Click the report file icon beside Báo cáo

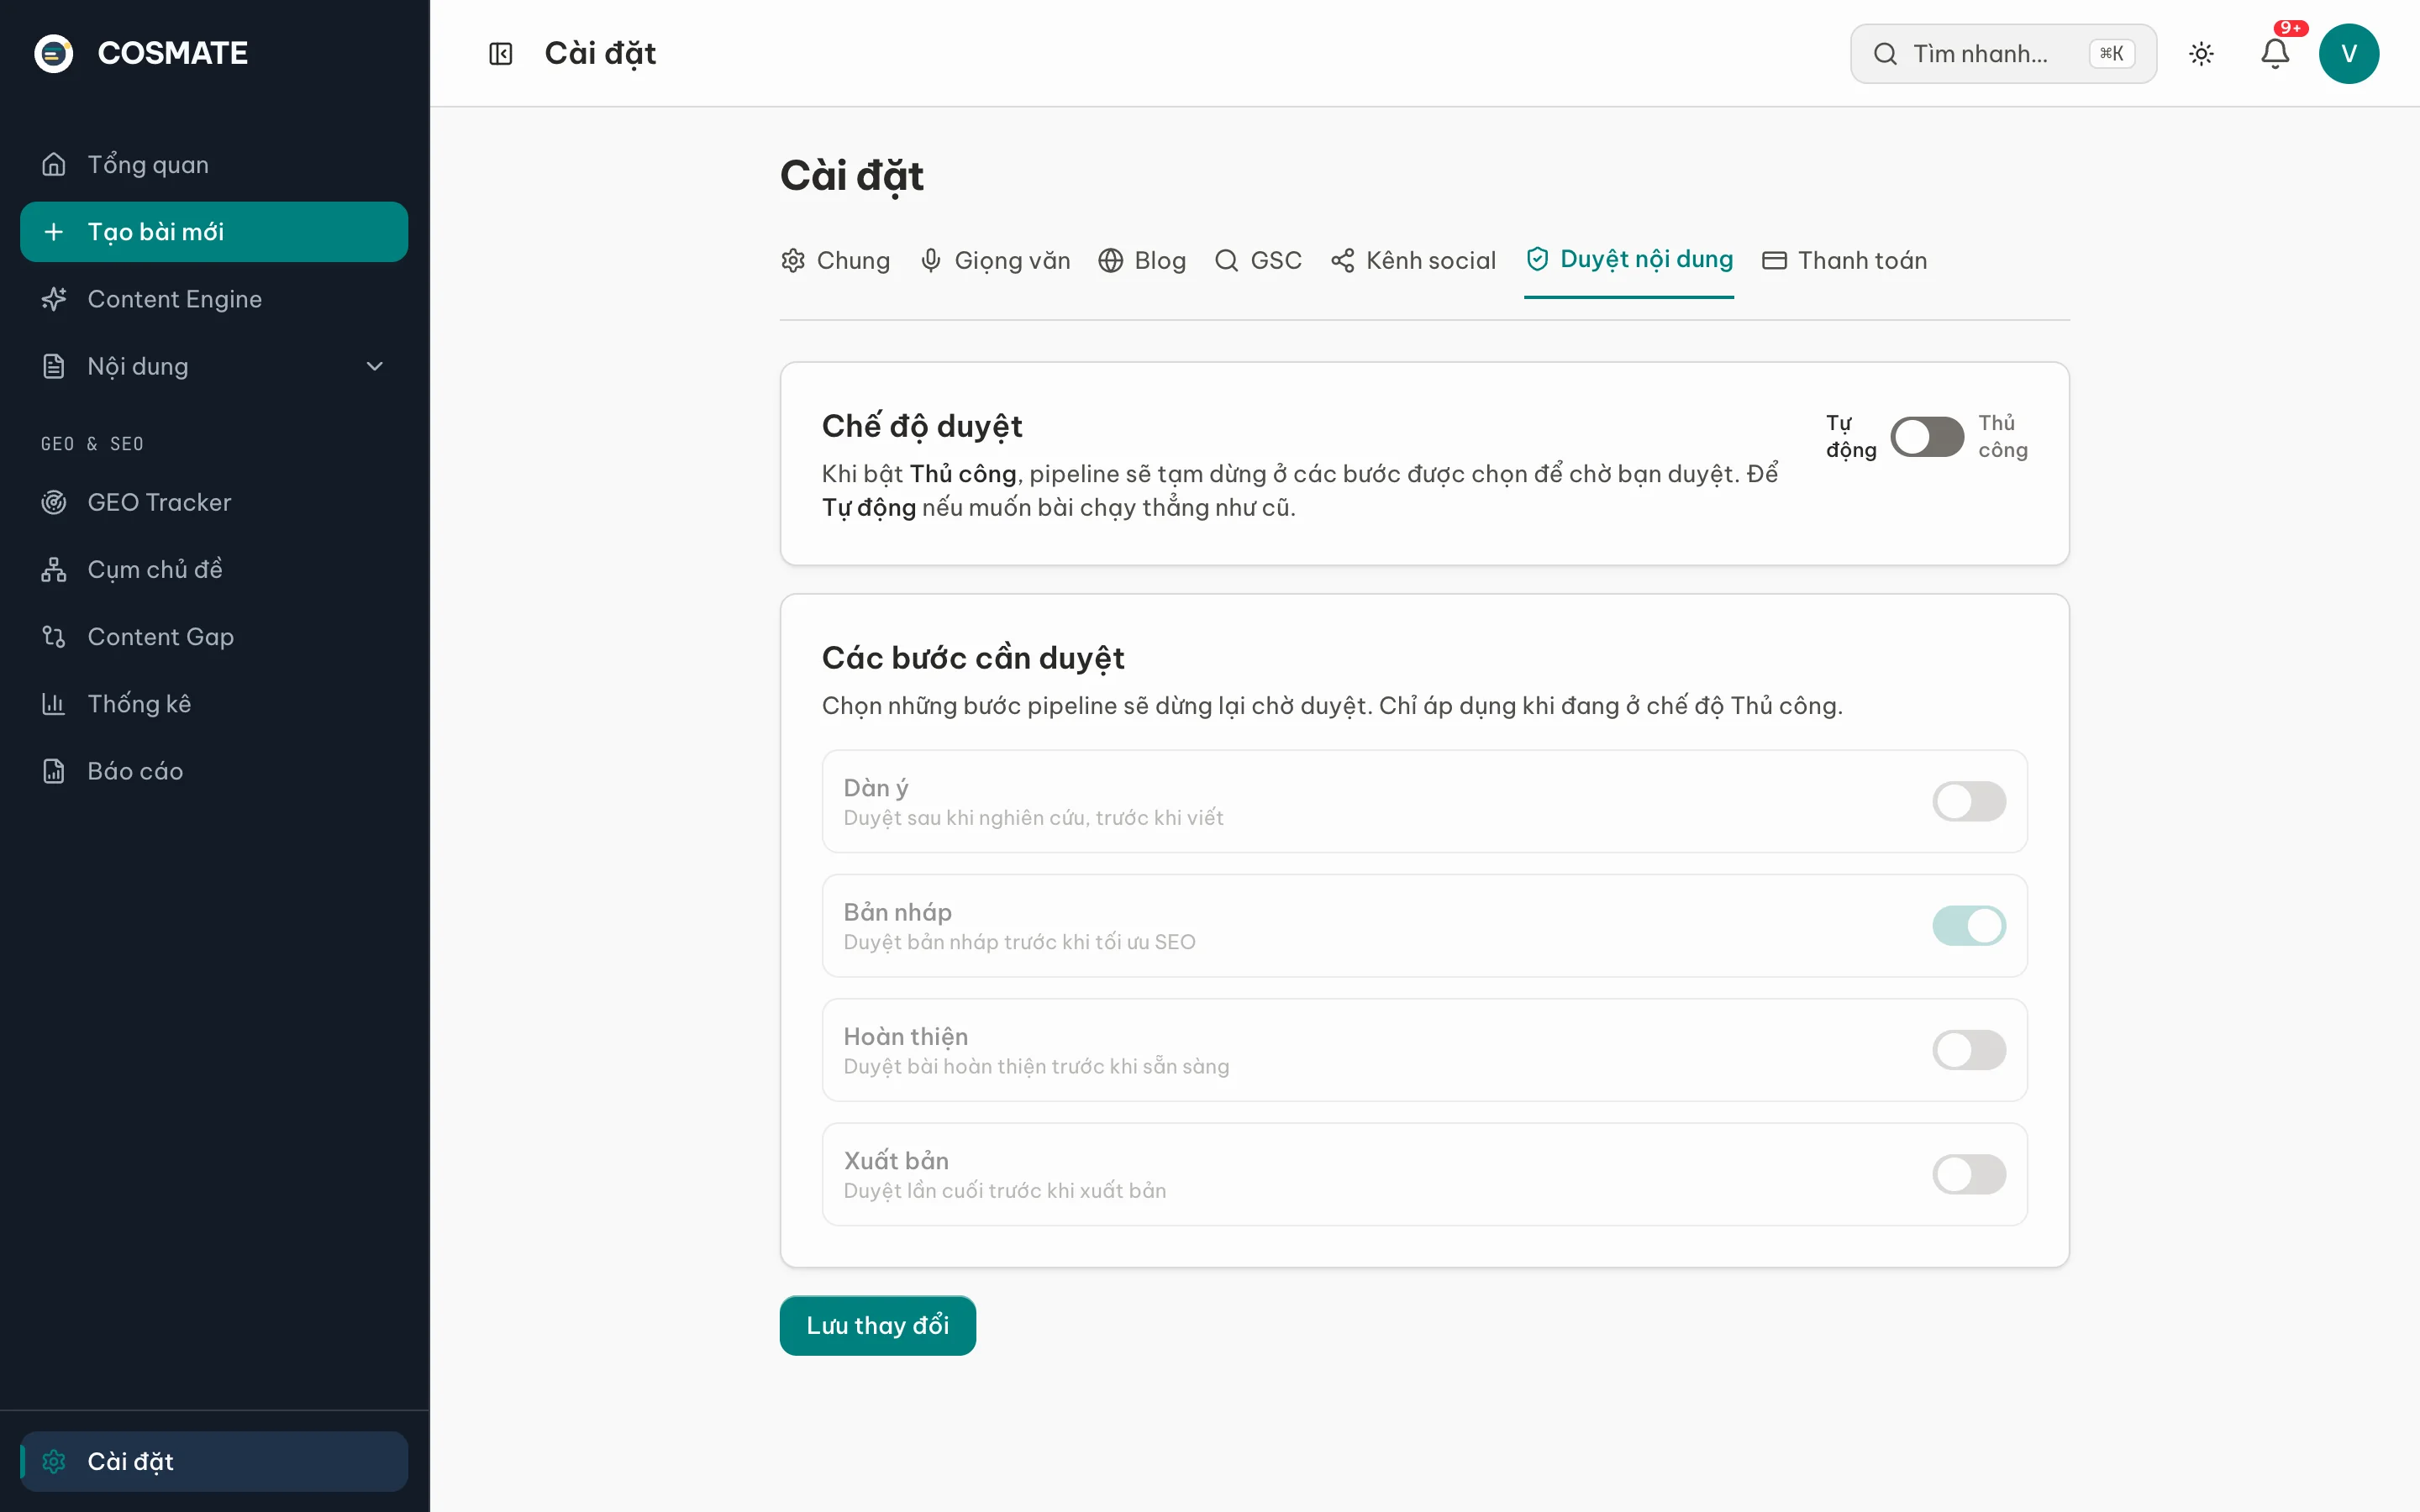click(x=54, y=771)
